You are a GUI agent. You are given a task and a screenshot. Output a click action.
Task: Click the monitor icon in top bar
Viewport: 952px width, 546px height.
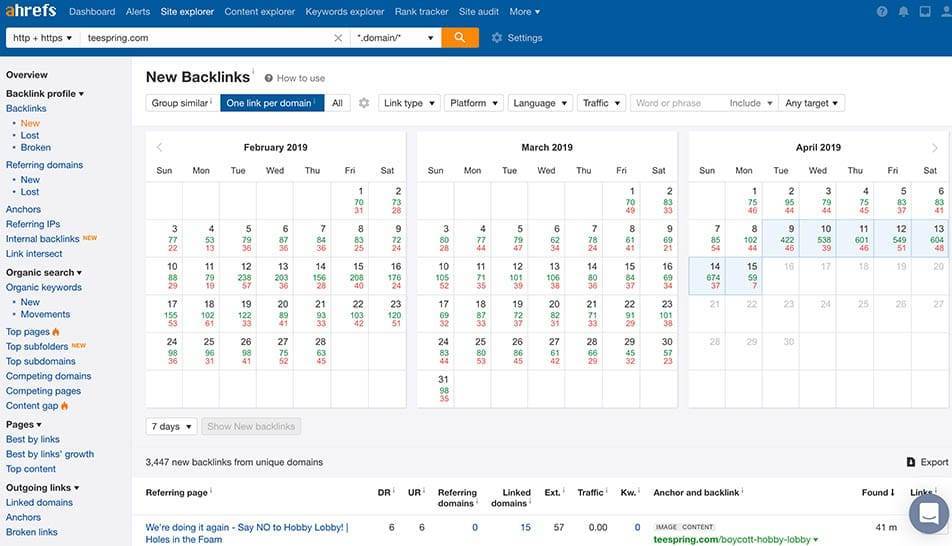(925, 12)
